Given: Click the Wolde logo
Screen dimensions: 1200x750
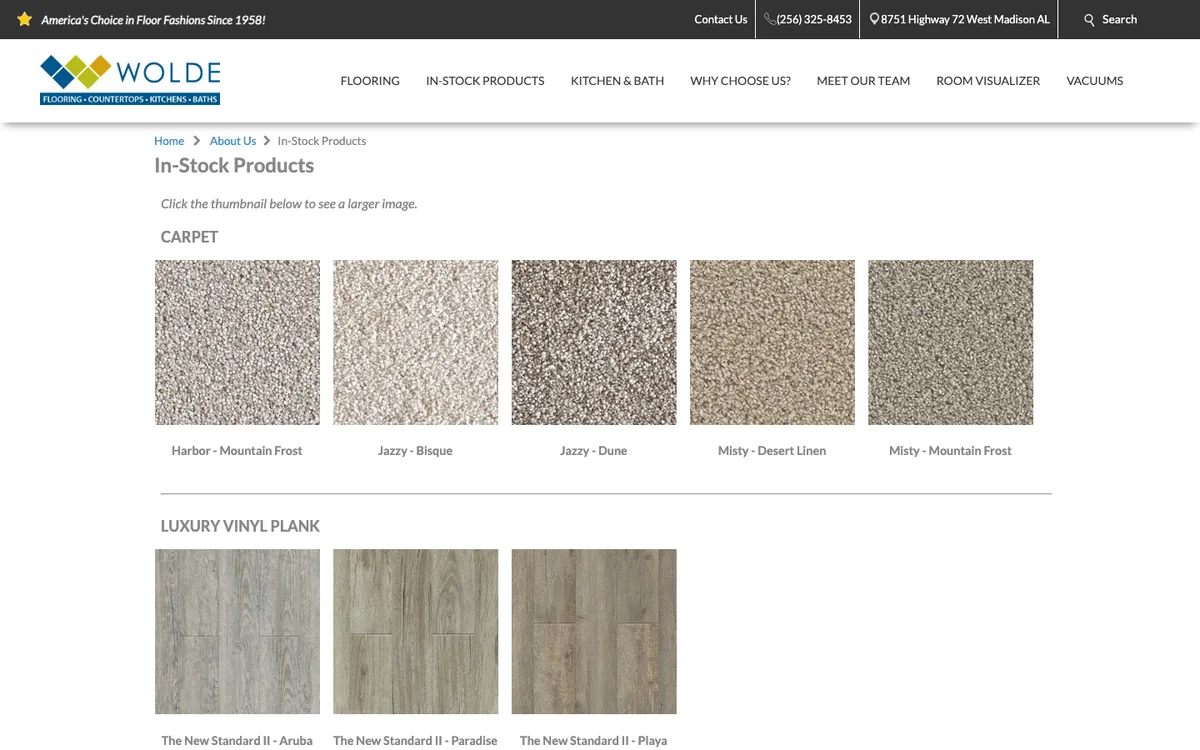Looking at the screenshot, I should [130, 80].
